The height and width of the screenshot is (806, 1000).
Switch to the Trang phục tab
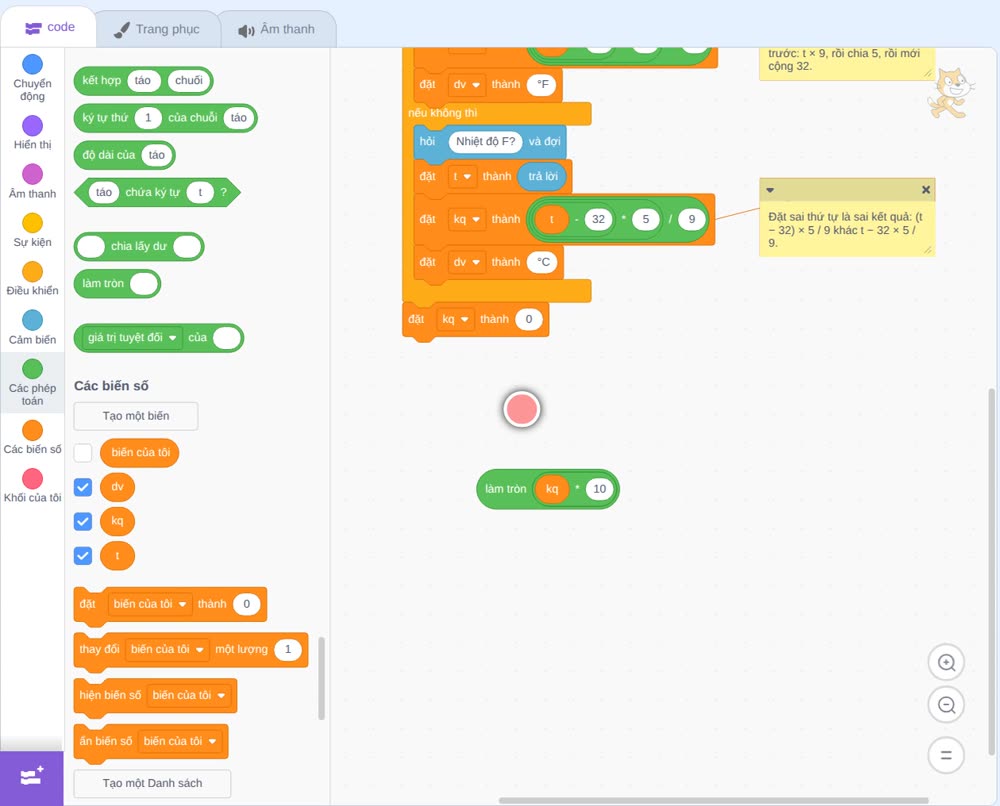tap(157, 29)
